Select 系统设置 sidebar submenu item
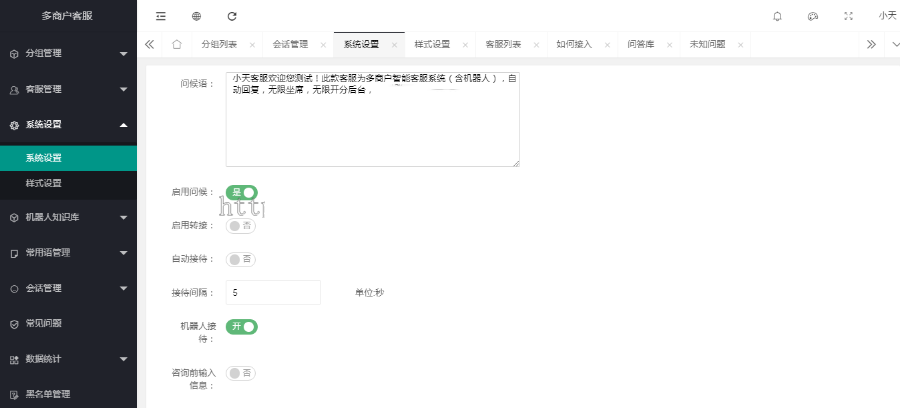 (68, 158)
